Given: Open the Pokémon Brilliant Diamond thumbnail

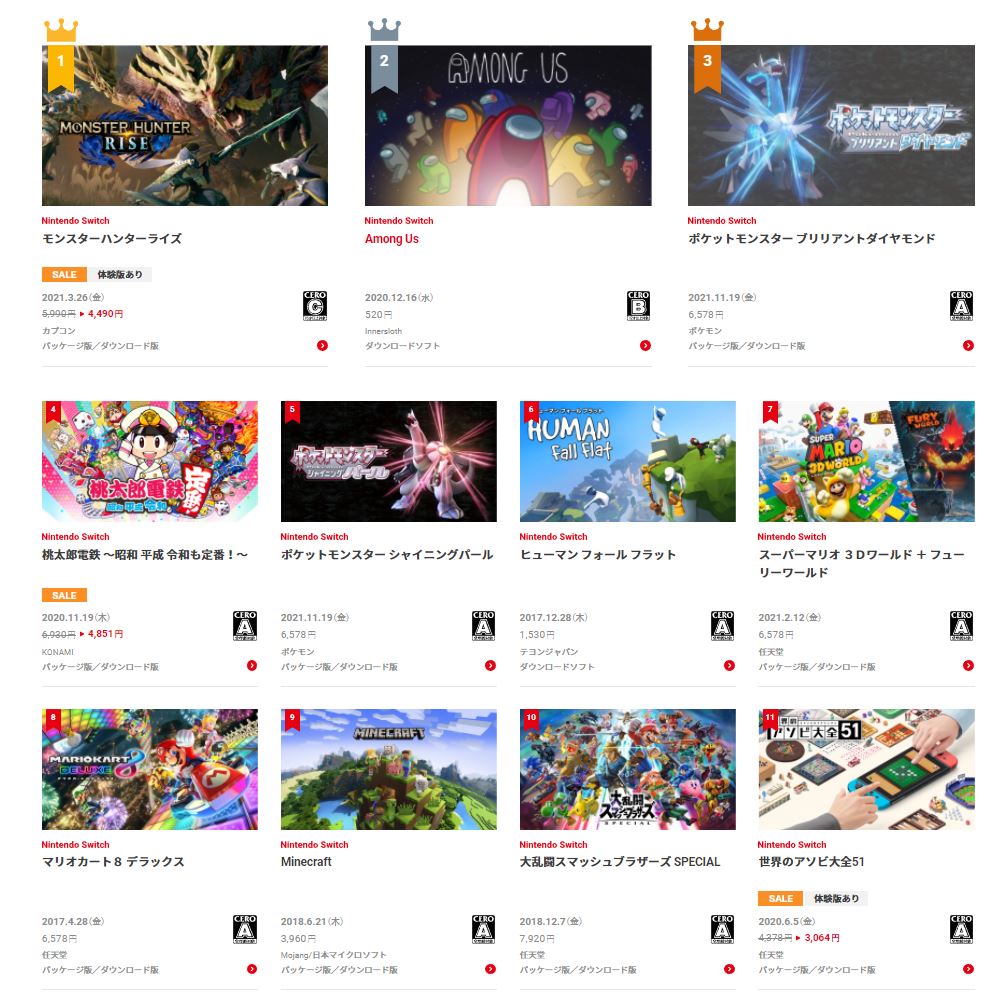Looking at the screenshot, I should pos(831,125).
